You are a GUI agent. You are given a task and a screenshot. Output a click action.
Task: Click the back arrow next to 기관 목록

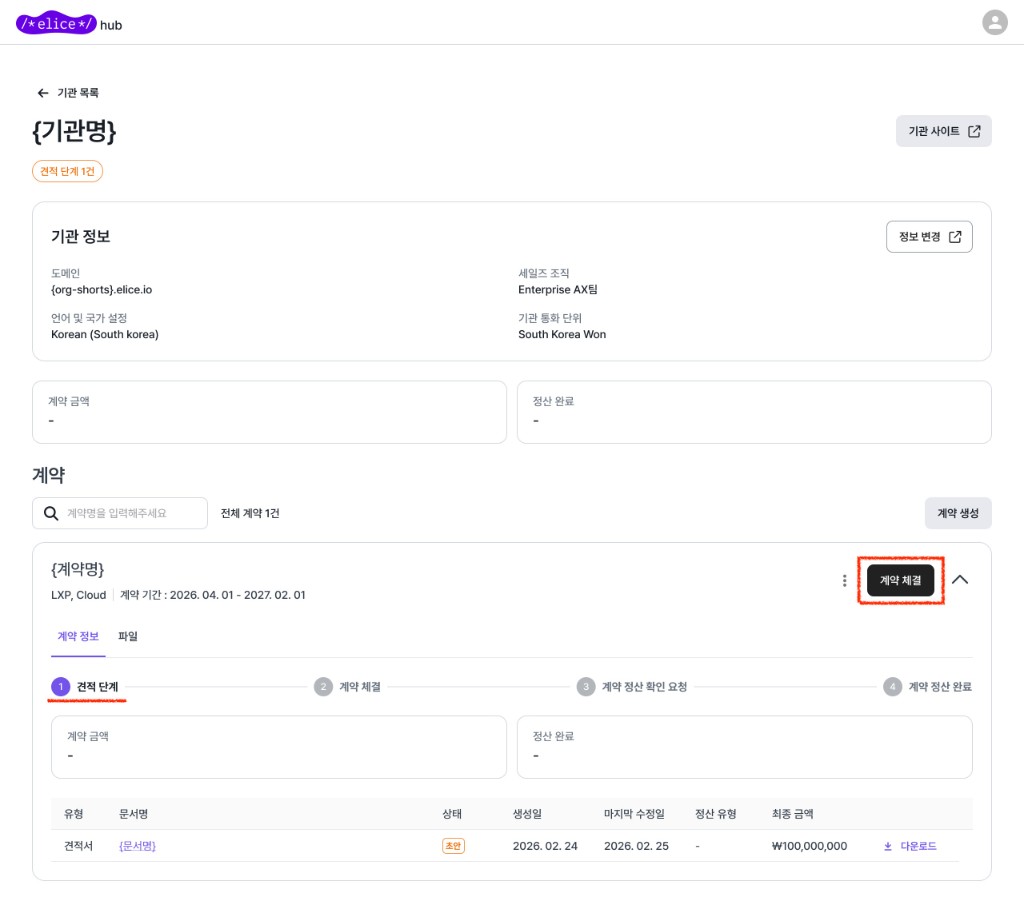point(42,93)
